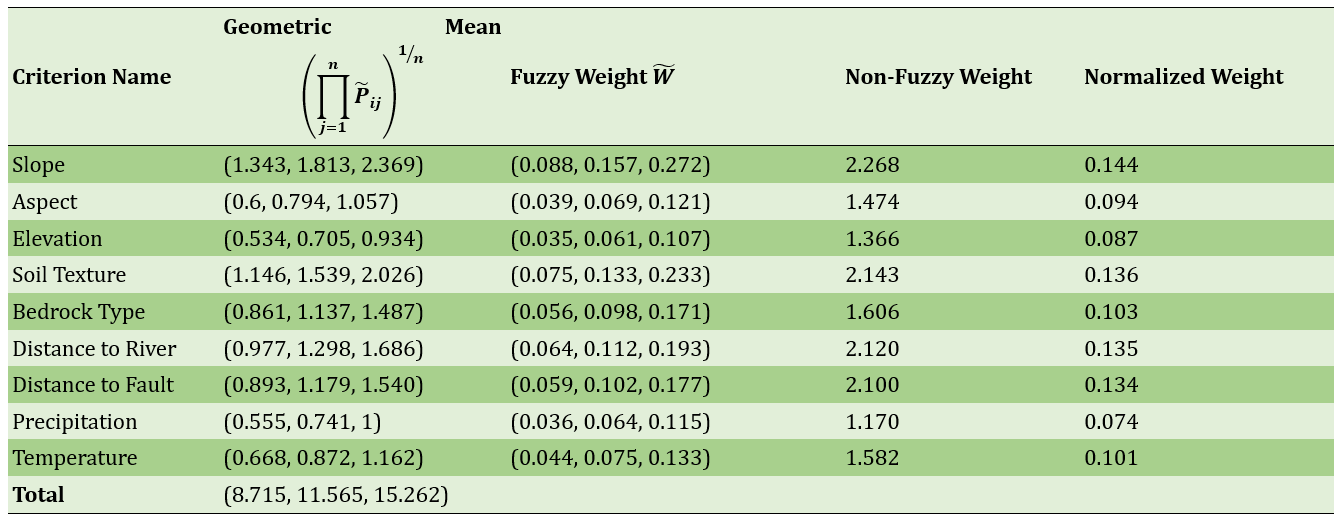Click the Precipitation row label
1344x517 pixels.
point(74,422)
